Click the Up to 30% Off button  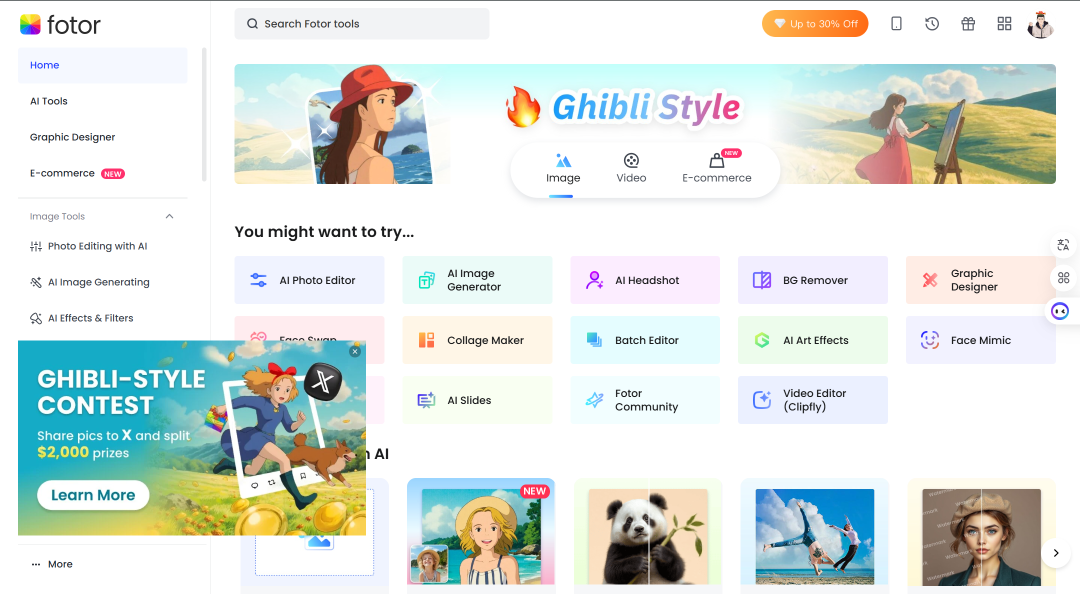(x=815, y=23)
